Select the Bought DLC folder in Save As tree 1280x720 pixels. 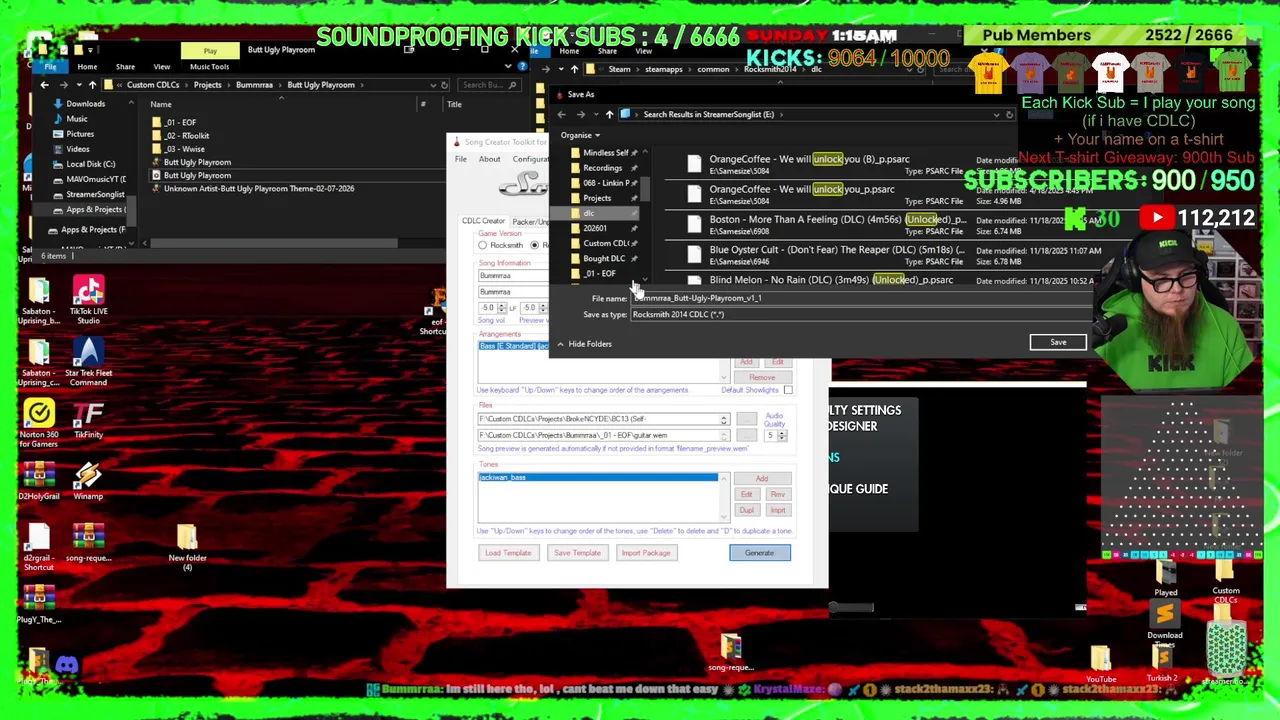coord(604,258)
